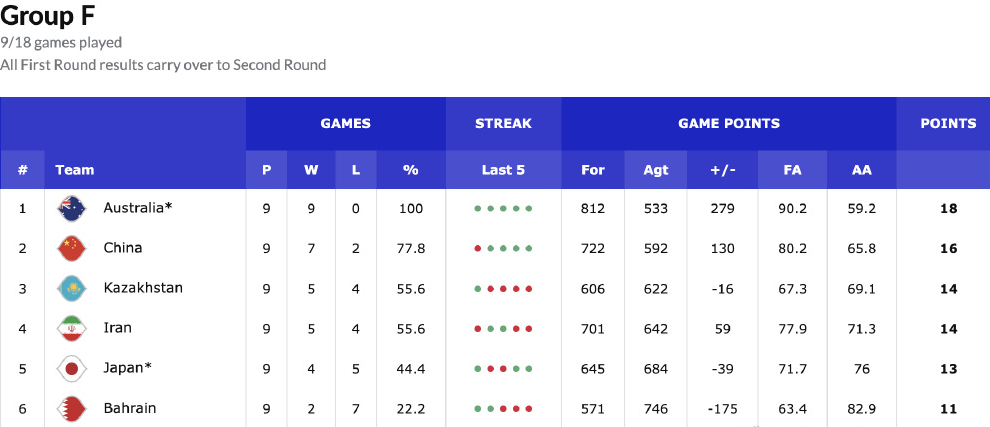Click the Bahrain flag icon

coord(71,409)
